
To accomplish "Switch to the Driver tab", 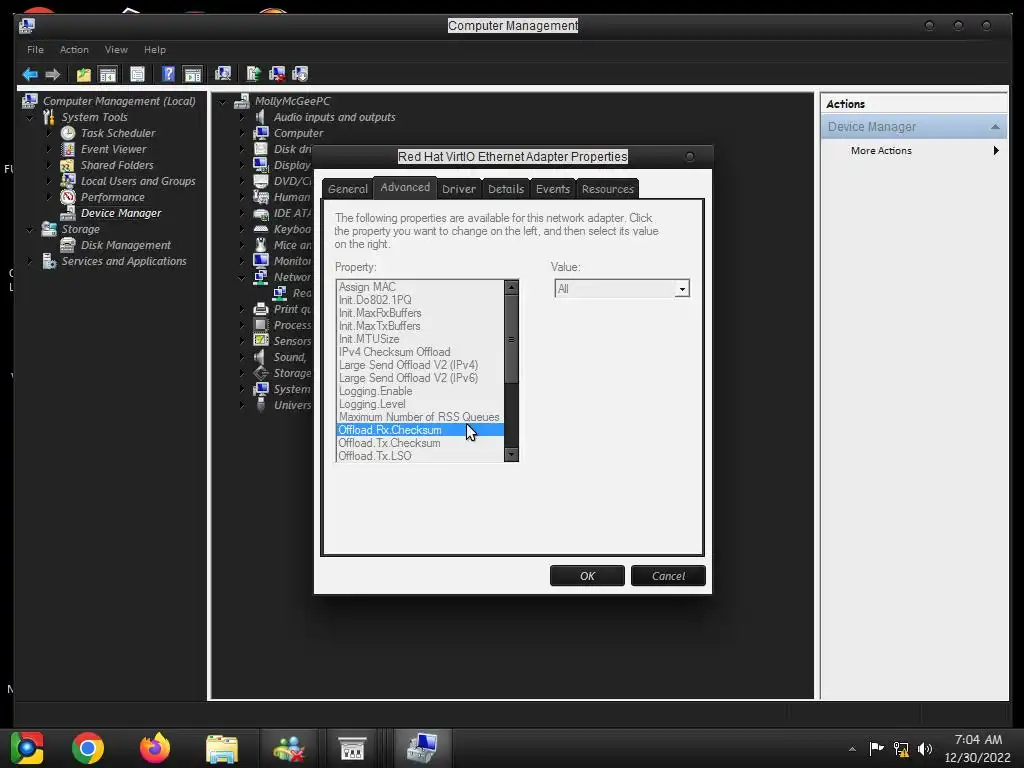I will (458, 189).
